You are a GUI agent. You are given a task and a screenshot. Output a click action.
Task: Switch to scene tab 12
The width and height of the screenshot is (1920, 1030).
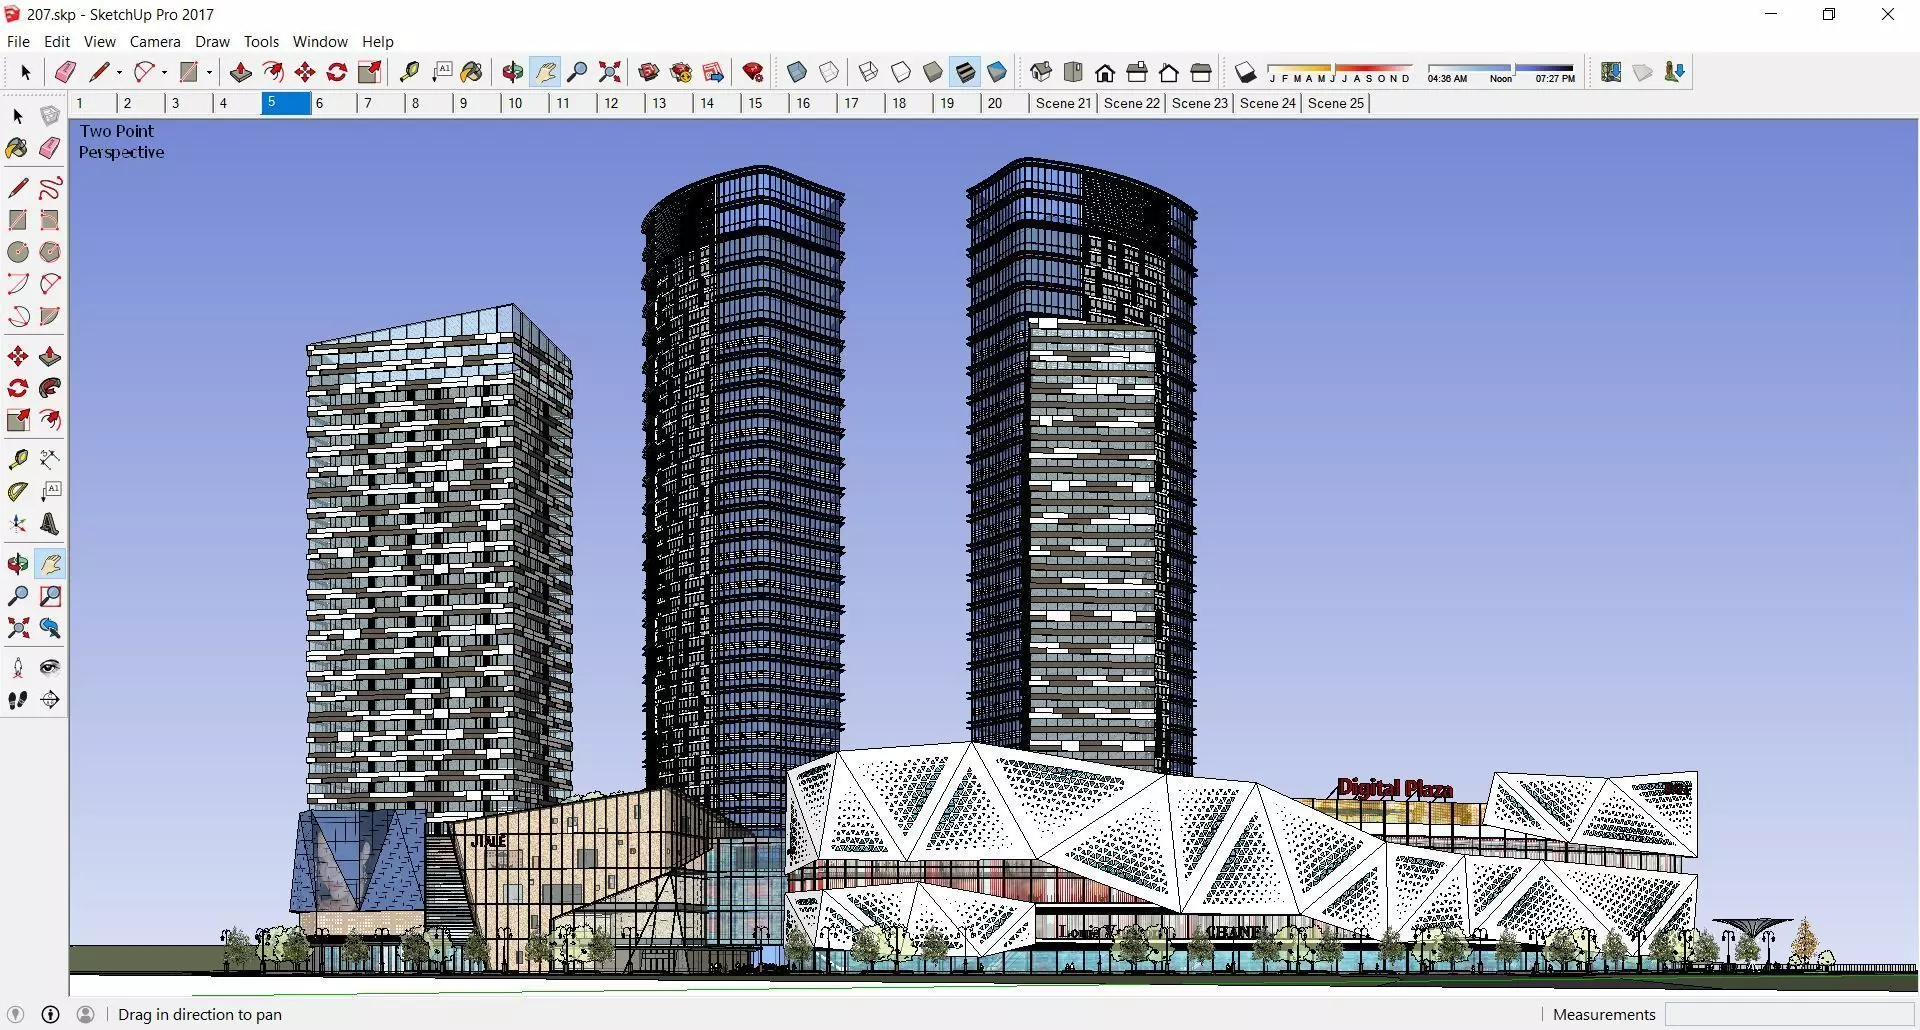619,103
